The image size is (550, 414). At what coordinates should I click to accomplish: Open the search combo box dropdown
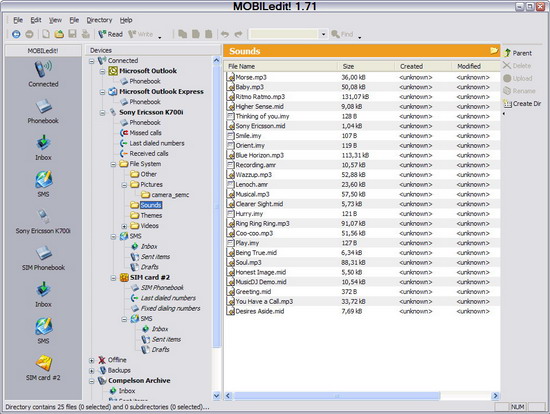pyautogui.click(x=323, y=34)
